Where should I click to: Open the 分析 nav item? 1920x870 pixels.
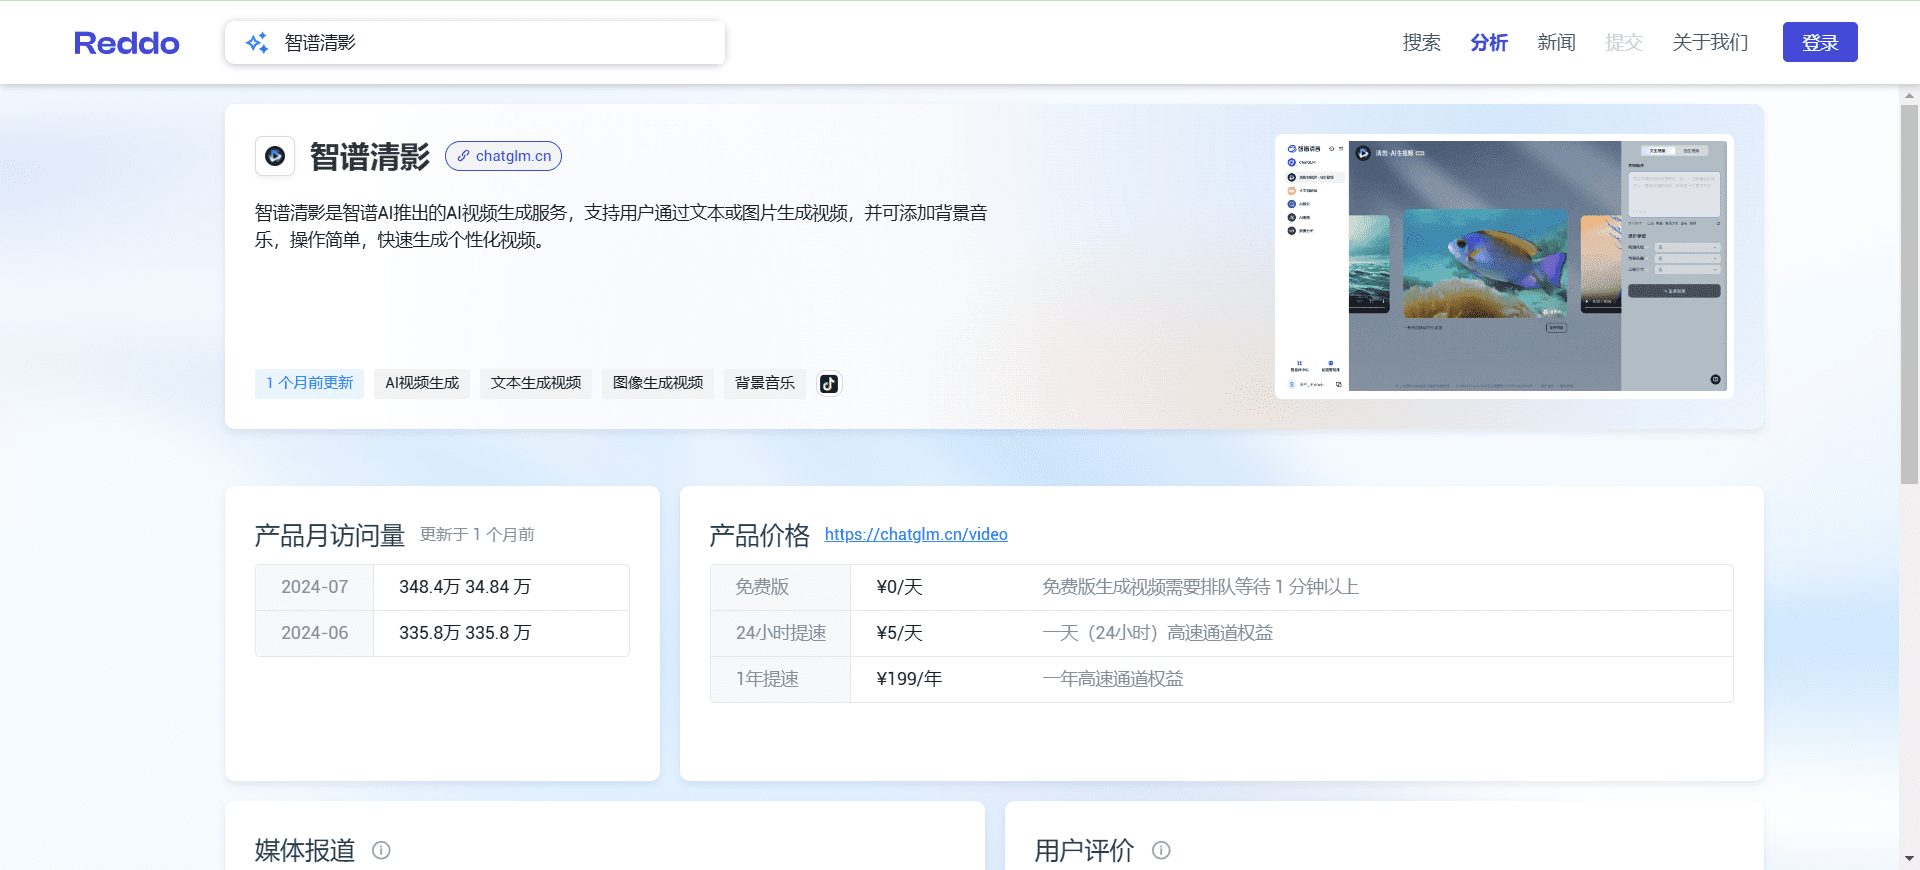point(1489,43)
